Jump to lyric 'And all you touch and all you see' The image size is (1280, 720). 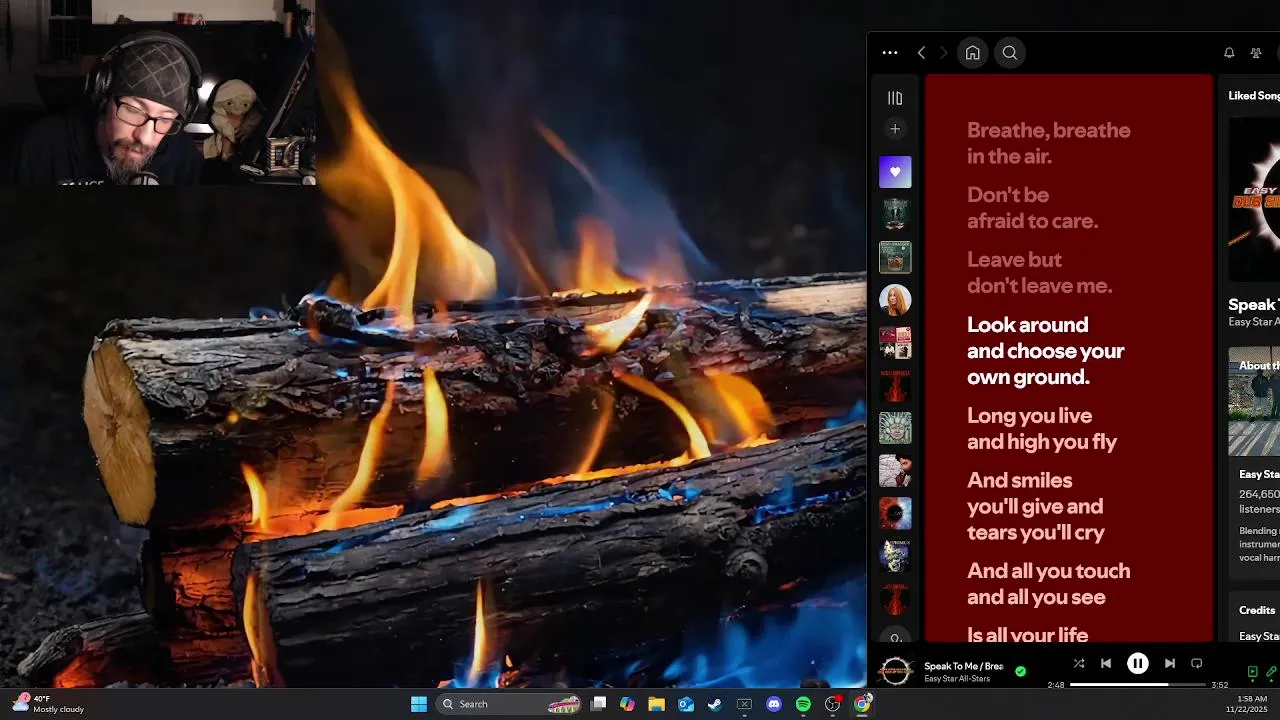coord(1048,584)
